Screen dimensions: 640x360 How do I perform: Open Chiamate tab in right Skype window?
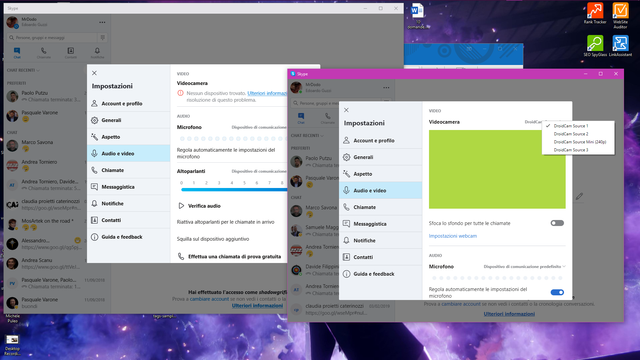(x=328, y=118)
